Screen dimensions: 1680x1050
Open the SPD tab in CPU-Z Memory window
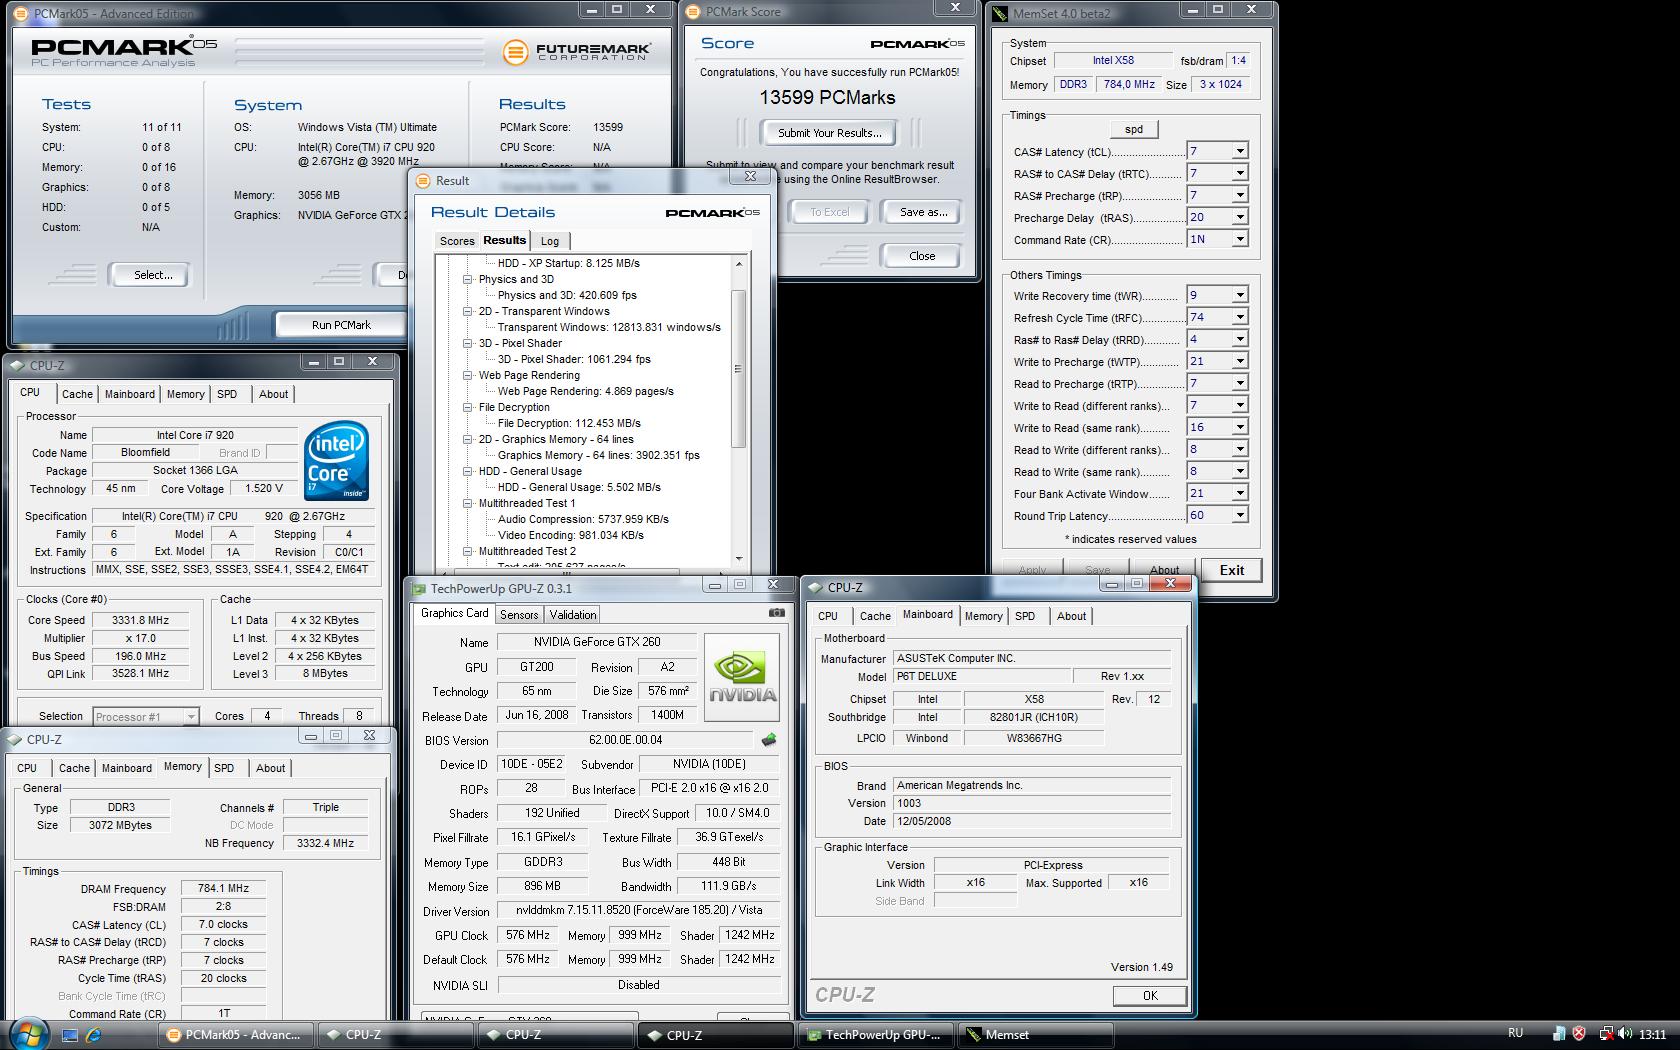click(x=224, y=768)
